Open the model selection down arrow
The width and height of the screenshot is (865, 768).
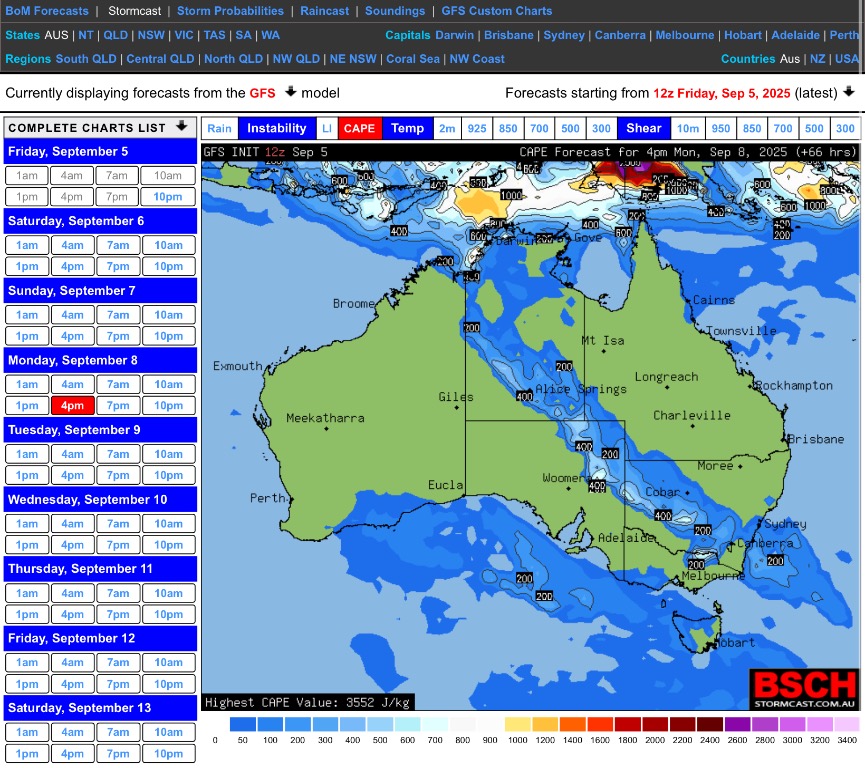(290, 92)
